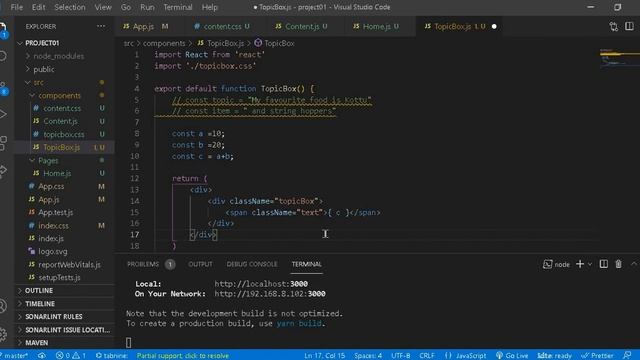Expand the Outline section
The width and height of the screenshot is (640, 360).
pyautogui.click(x=64, y=291)
